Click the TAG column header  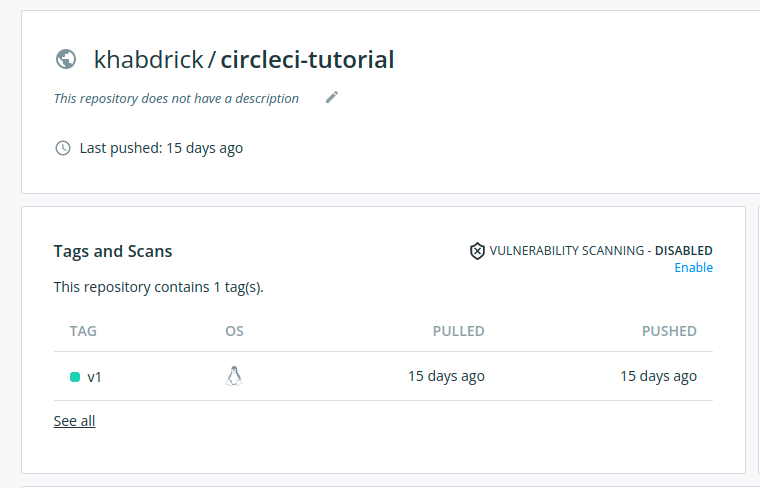83,331
